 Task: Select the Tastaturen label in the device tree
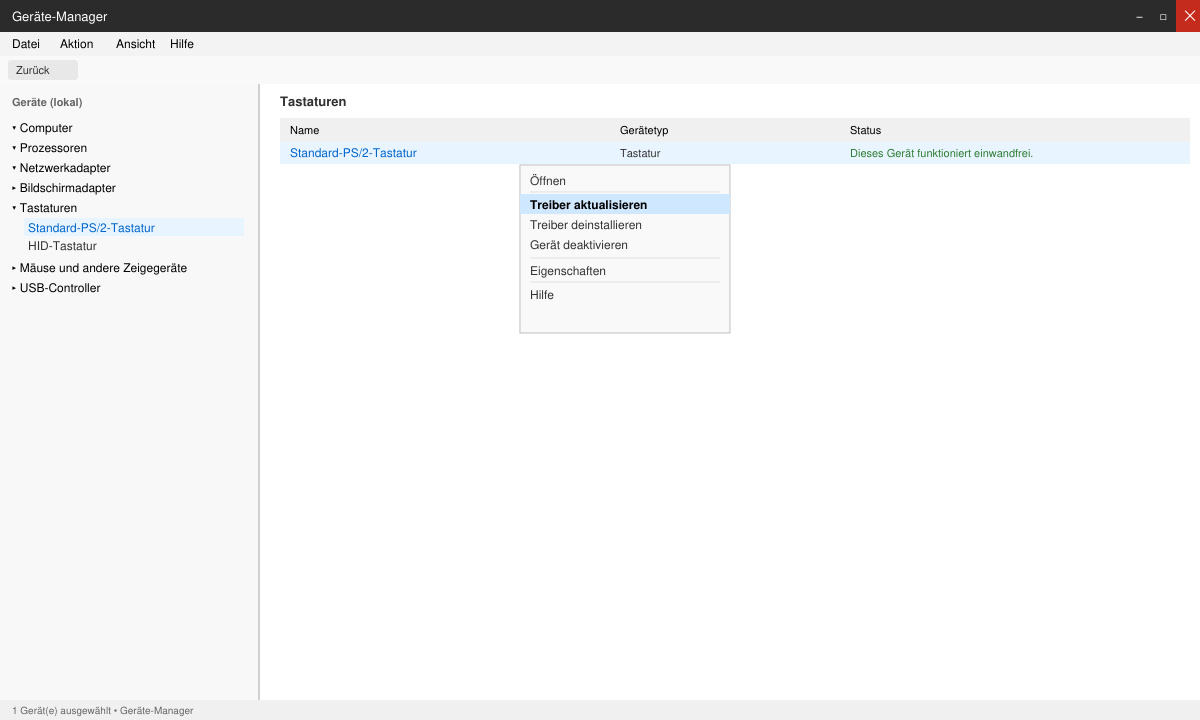(48, 208)
